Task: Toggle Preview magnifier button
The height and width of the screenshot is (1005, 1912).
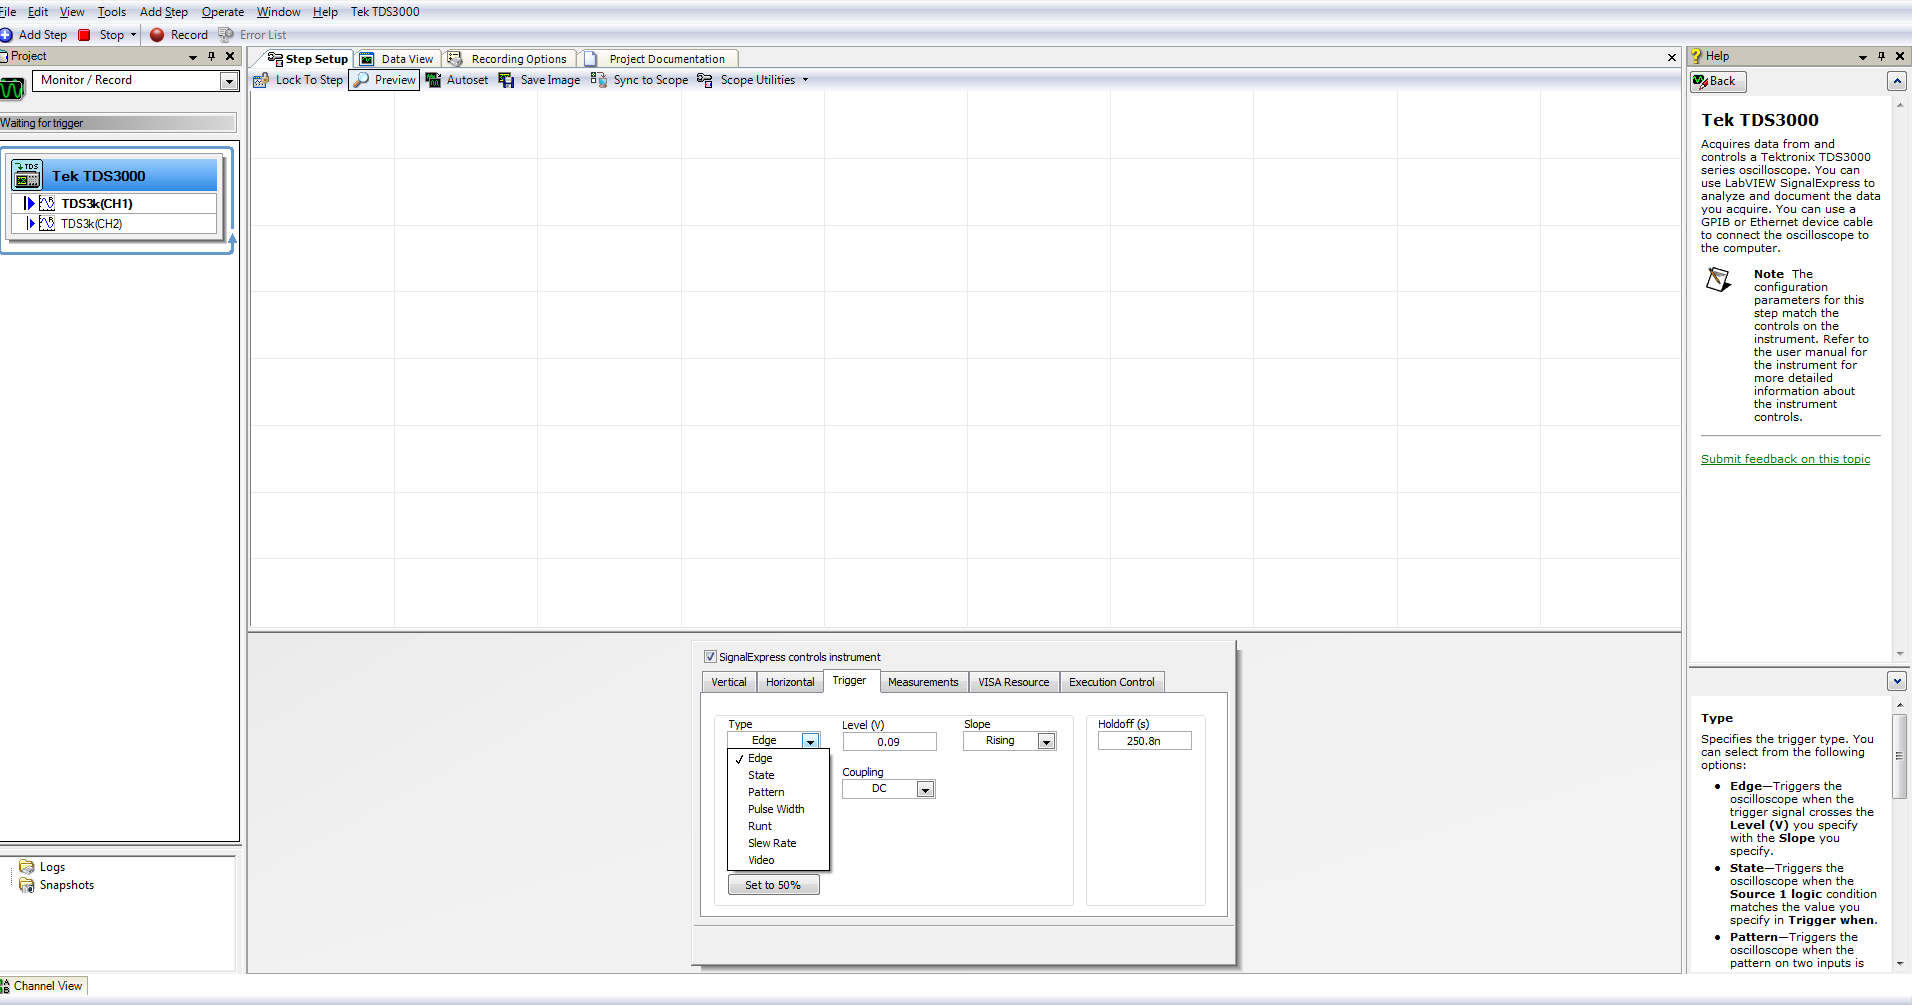Action: coord(384,80)
